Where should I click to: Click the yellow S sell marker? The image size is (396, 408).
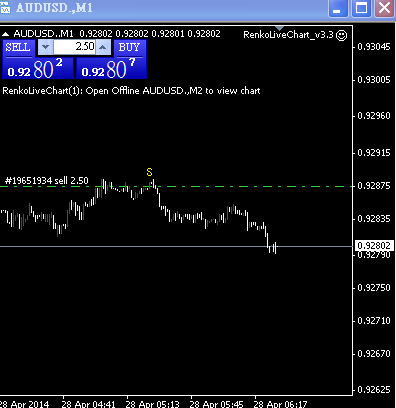149,172
